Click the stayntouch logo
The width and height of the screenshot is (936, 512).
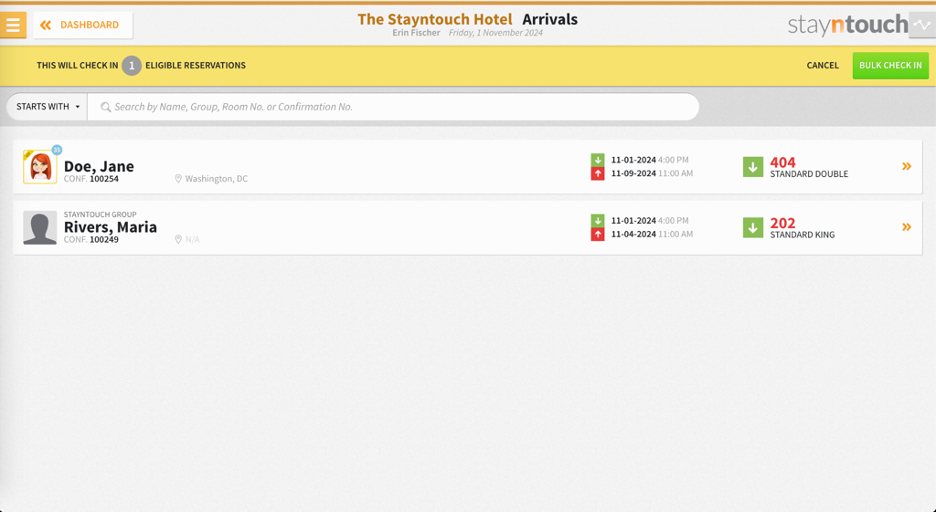click(x=848, y=24)
